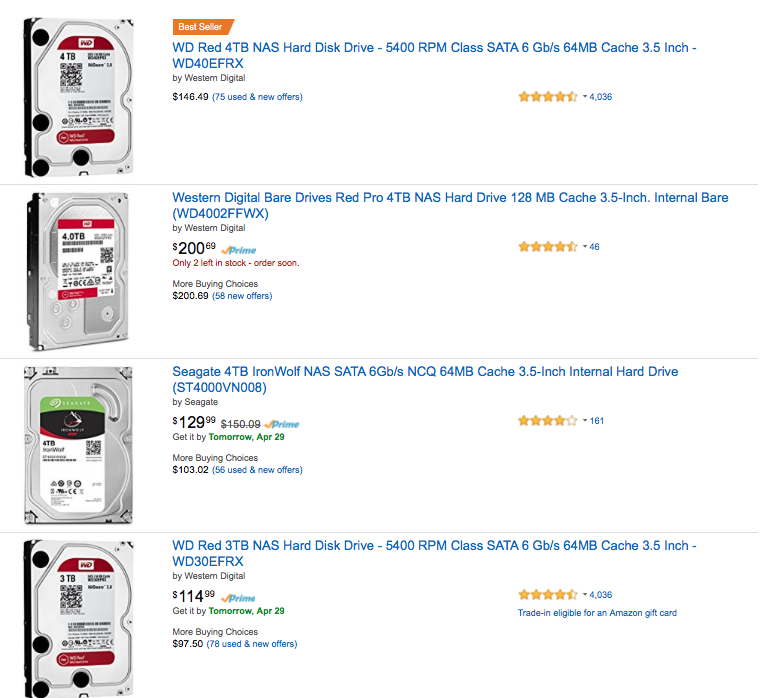Viewport: 763px width, 698px height.
Task: Click WD Red 3TB star rating
Action: (x=548, y=594)
